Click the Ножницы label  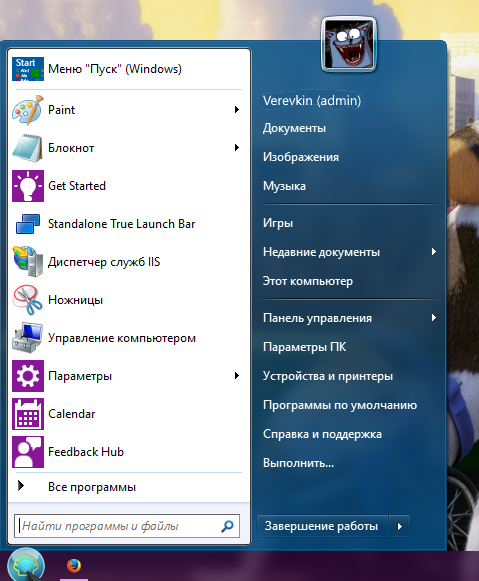tap(76, 300)
